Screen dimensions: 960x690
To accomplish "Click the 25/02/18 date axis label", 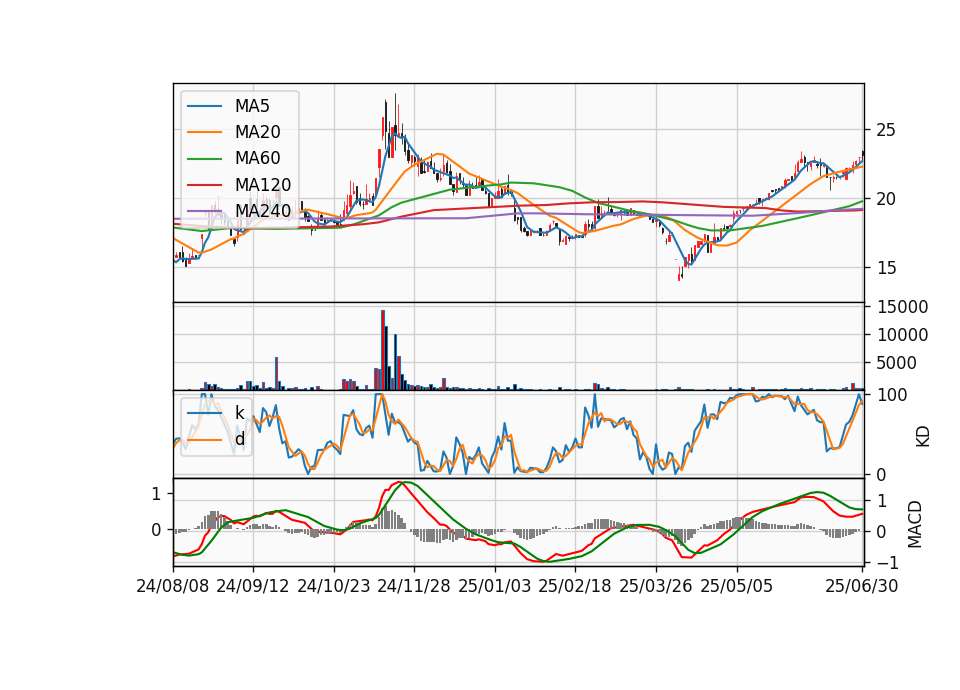I will (x=575, y=587).
